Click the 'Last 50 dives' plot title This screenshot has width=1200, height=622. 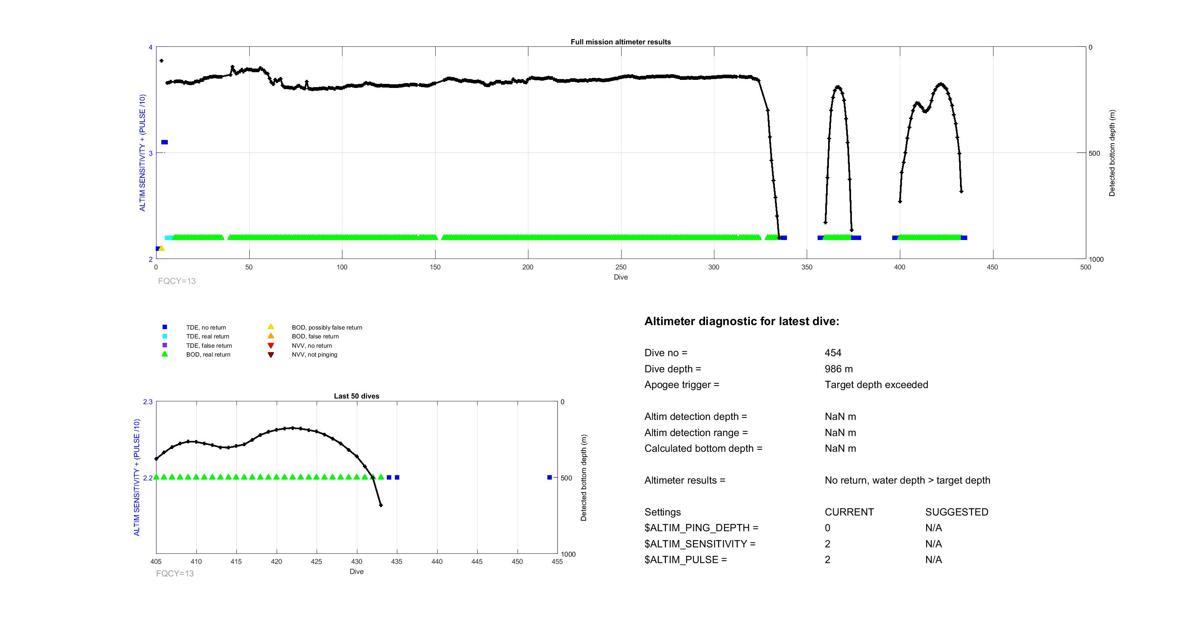357,396
